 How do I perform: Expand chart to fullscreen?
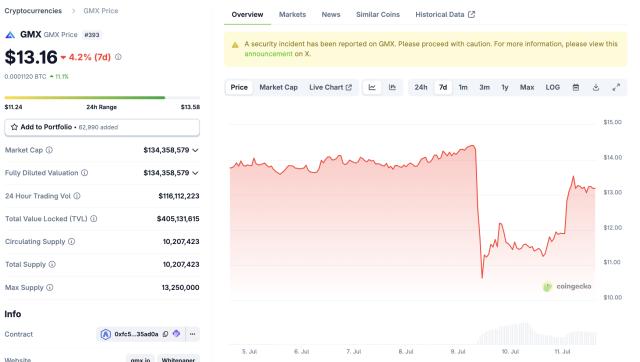click(x=616, y=87)
